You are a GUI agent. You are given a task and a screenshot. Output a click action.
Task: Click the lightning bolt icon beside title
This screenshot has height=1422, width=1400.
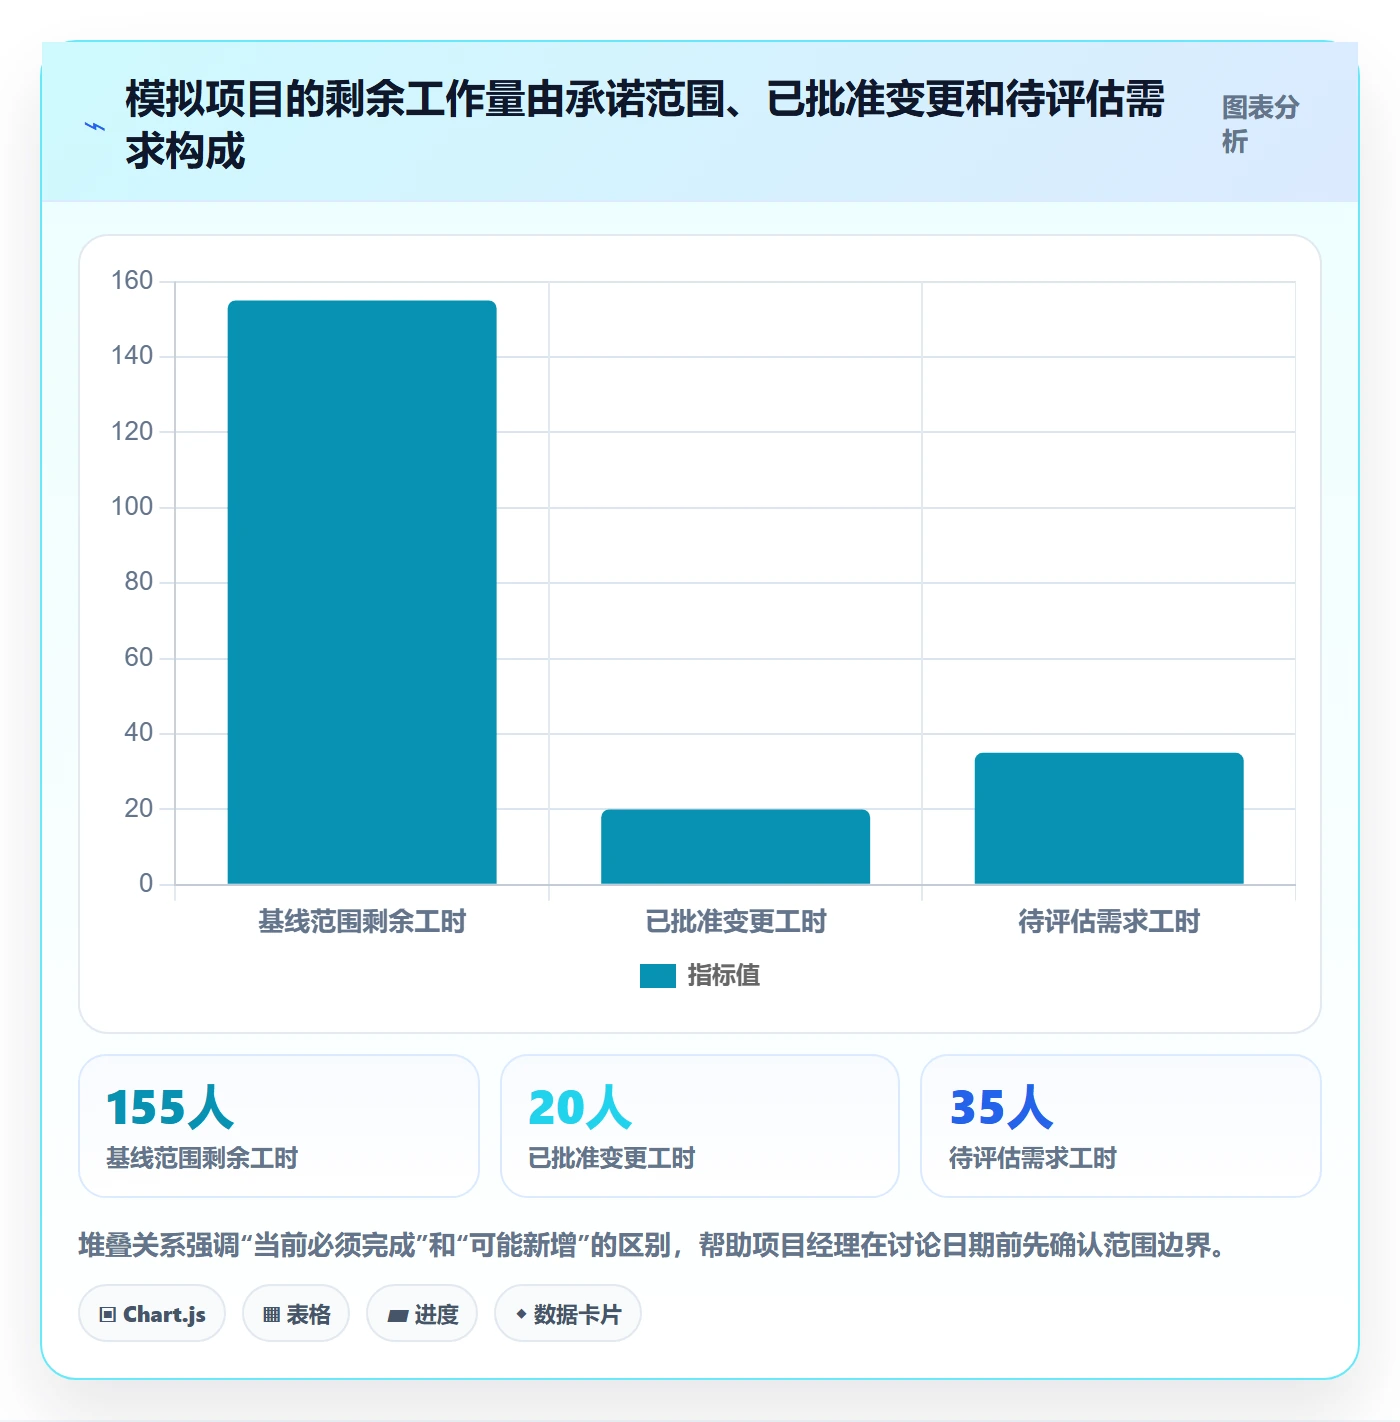click(95, 126)
